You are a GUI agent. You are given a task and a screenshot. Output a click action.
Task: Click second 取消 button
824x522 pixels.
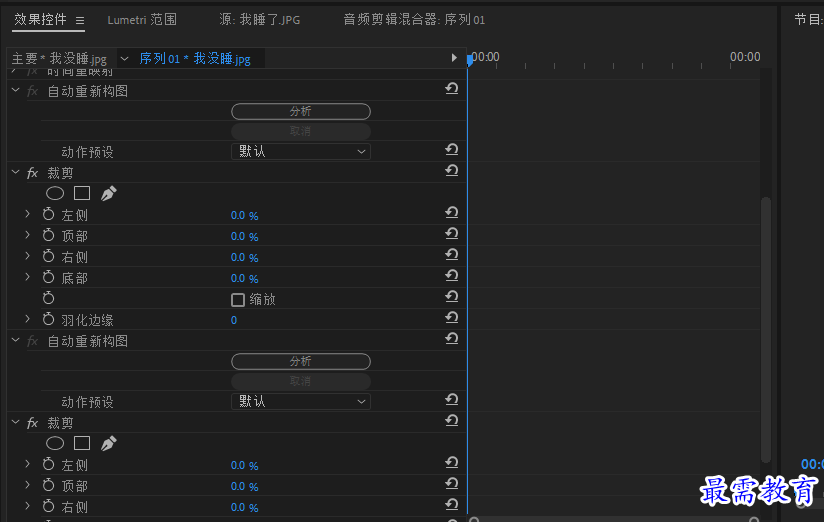tap(301, 381)
